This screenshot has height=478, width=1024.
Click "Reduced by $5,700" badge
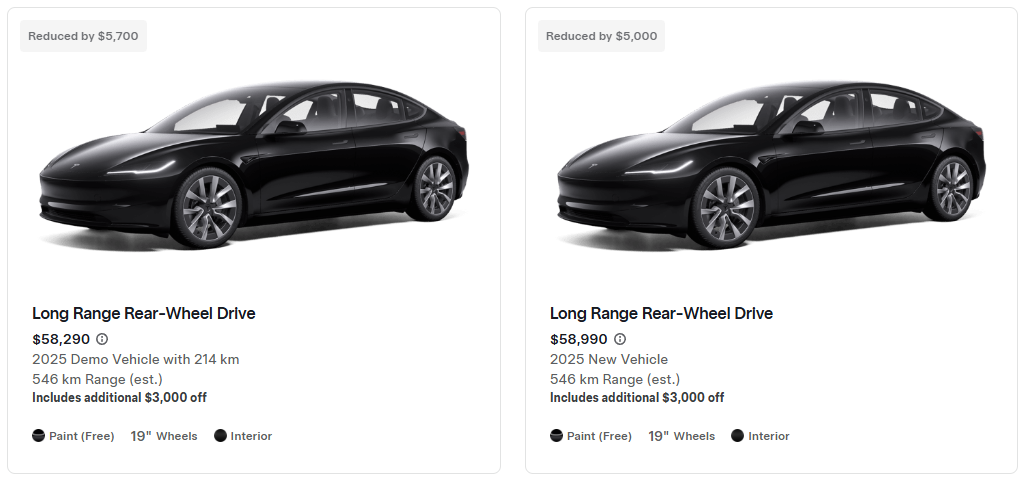tap(83, 36)
